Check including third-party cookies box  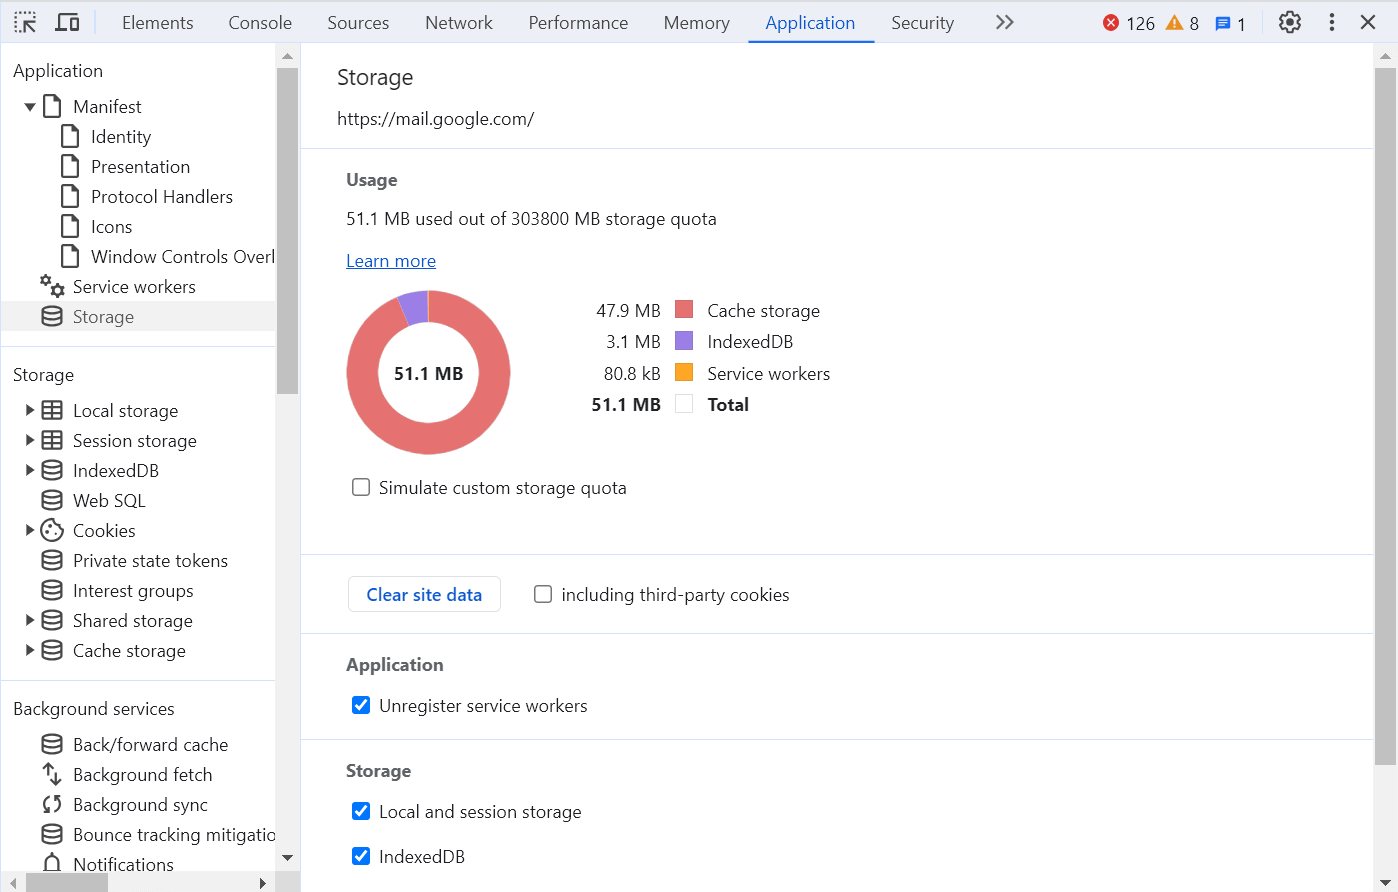pos(543,595)
